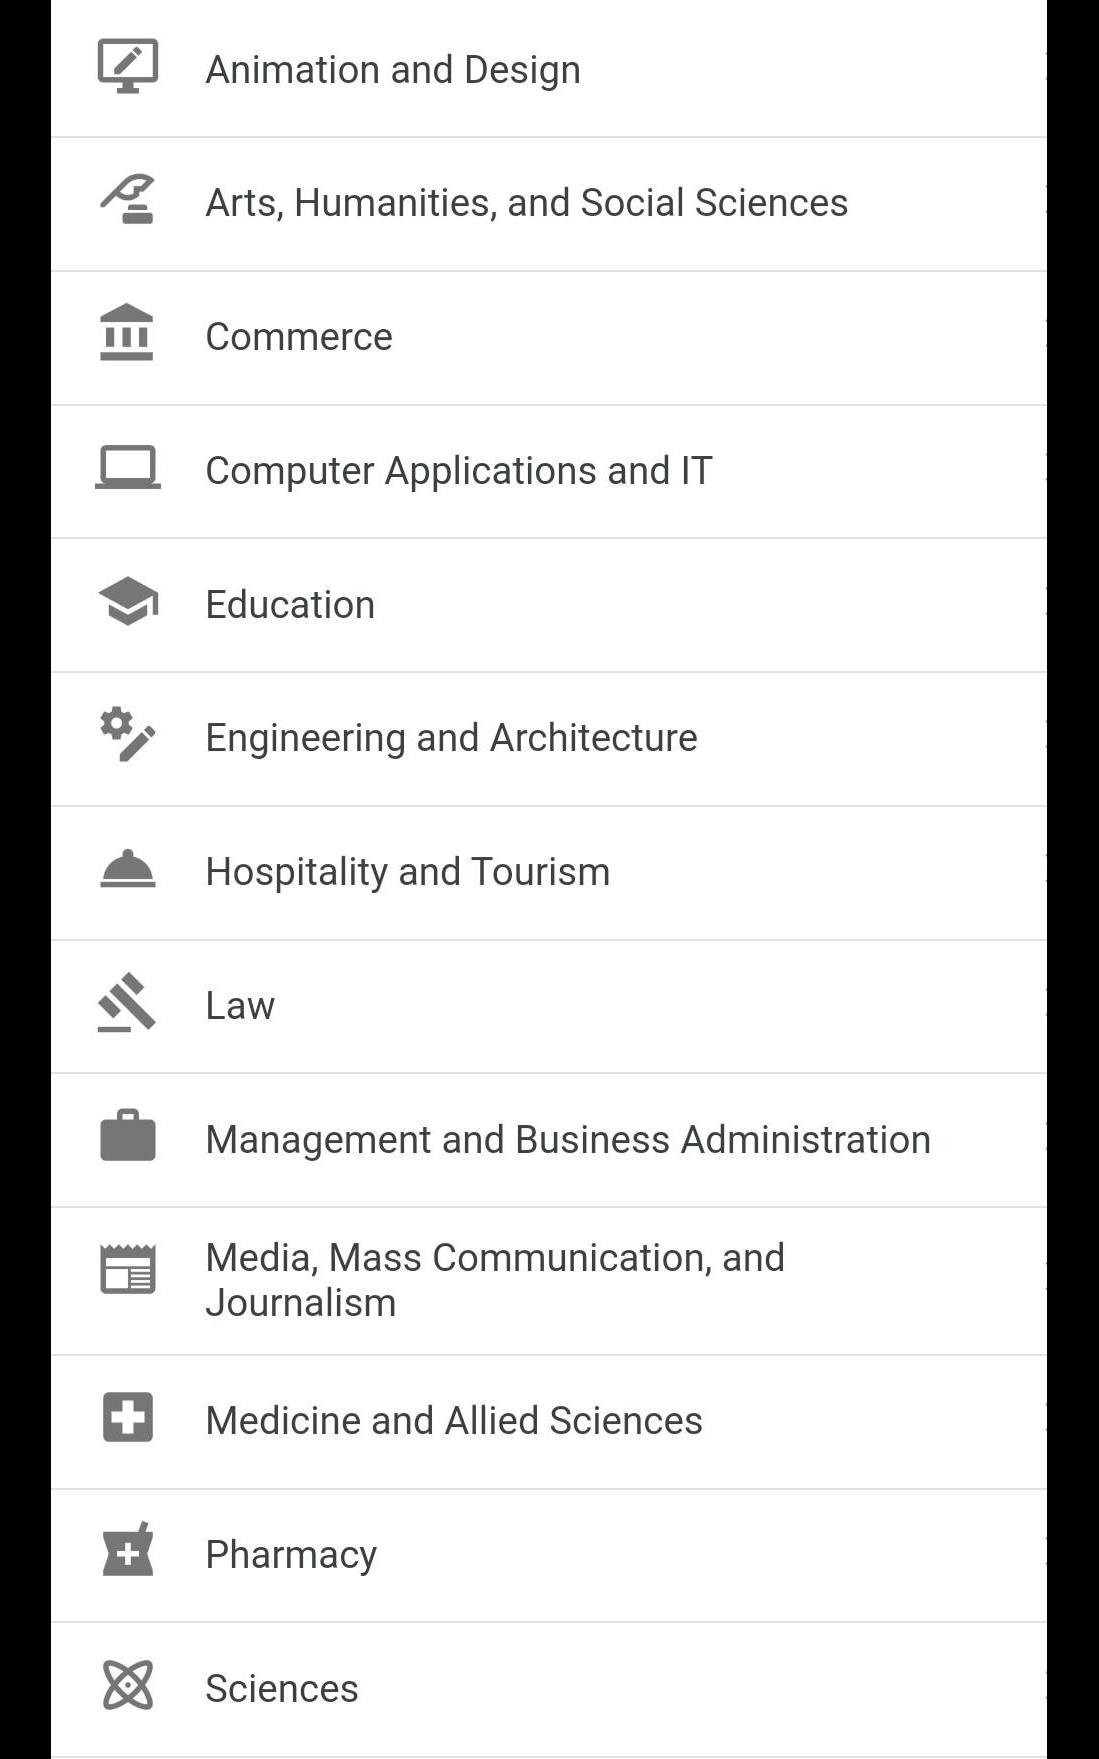Tap the Media newspaper icon
Image resolution: width=1099 pixels, height=1759 pixels.
pyautogui.click(x=127, y=1270)
